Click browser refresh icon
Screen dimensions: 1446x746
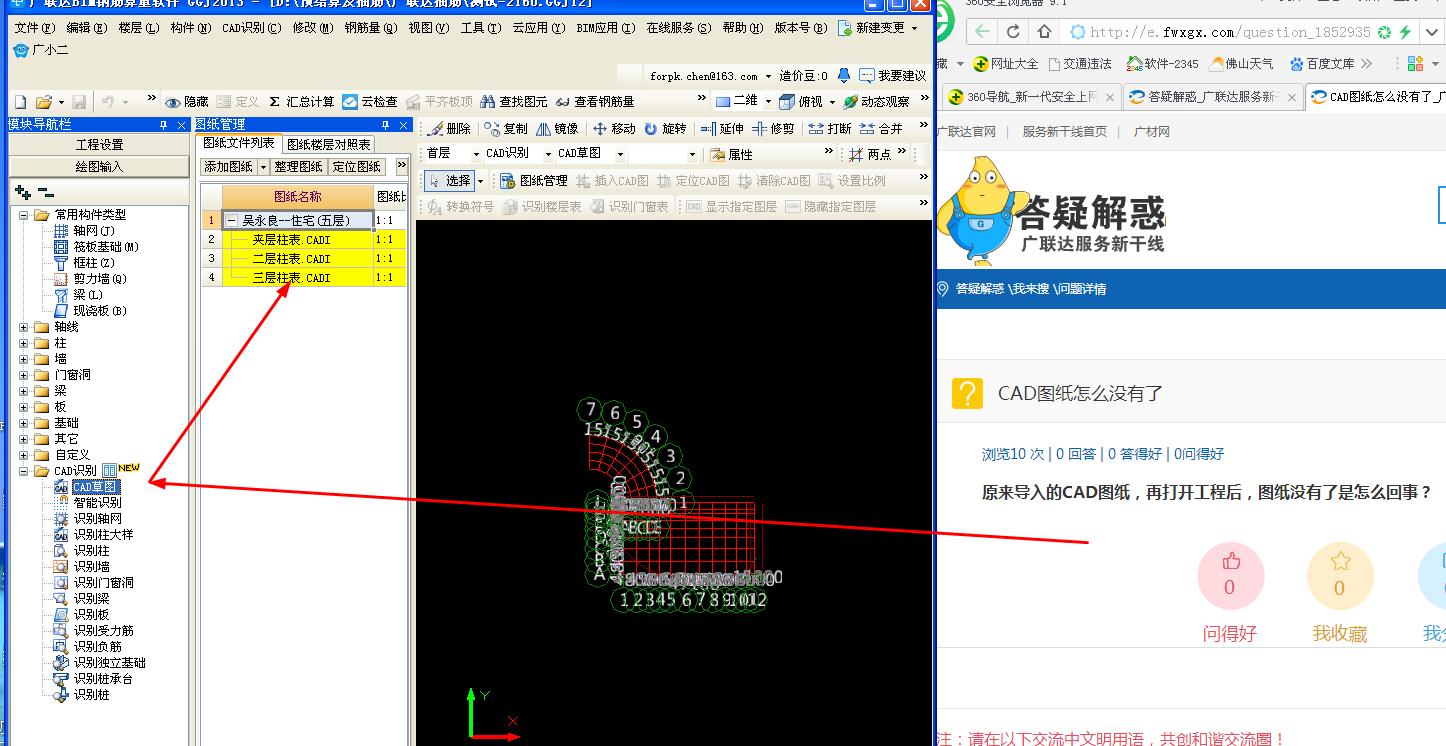click(1013, 32)
